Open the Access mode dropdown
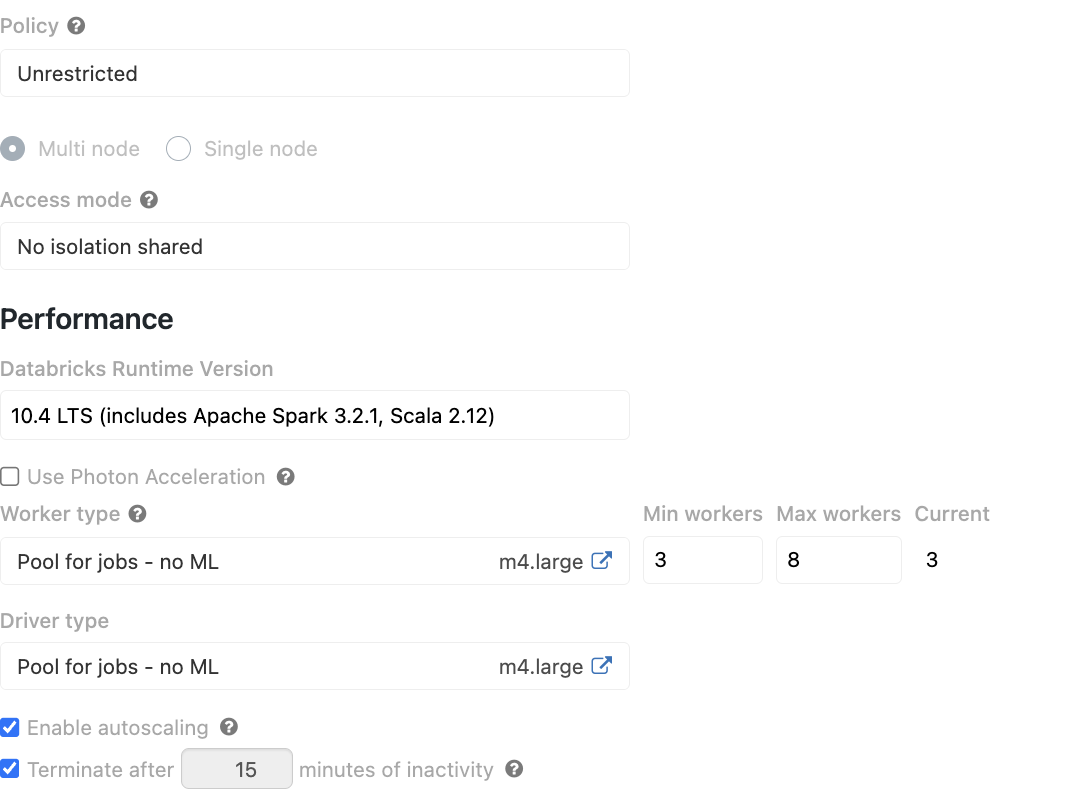The width and height of the screenshot is (1082, 798). [315, 246]
